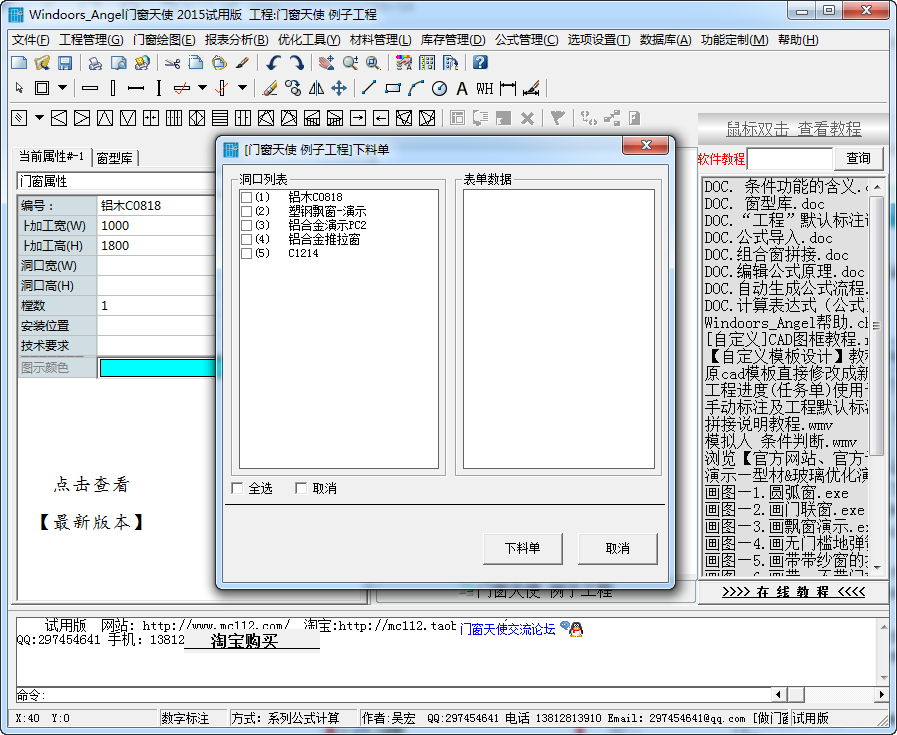Open the 文件(F) menu
This screenshot has width=897, height=735.
coord(31,39)
